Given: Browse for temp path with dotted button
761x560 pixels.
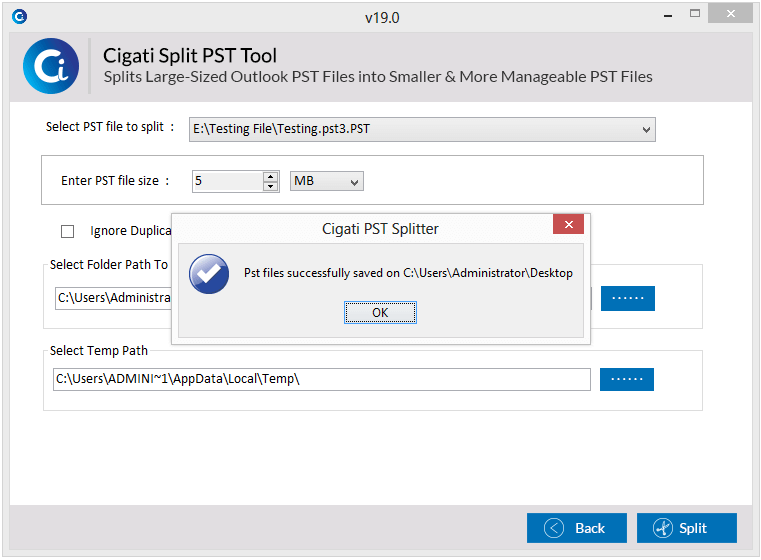Looking at the screenshot, I should click(627, 379).
